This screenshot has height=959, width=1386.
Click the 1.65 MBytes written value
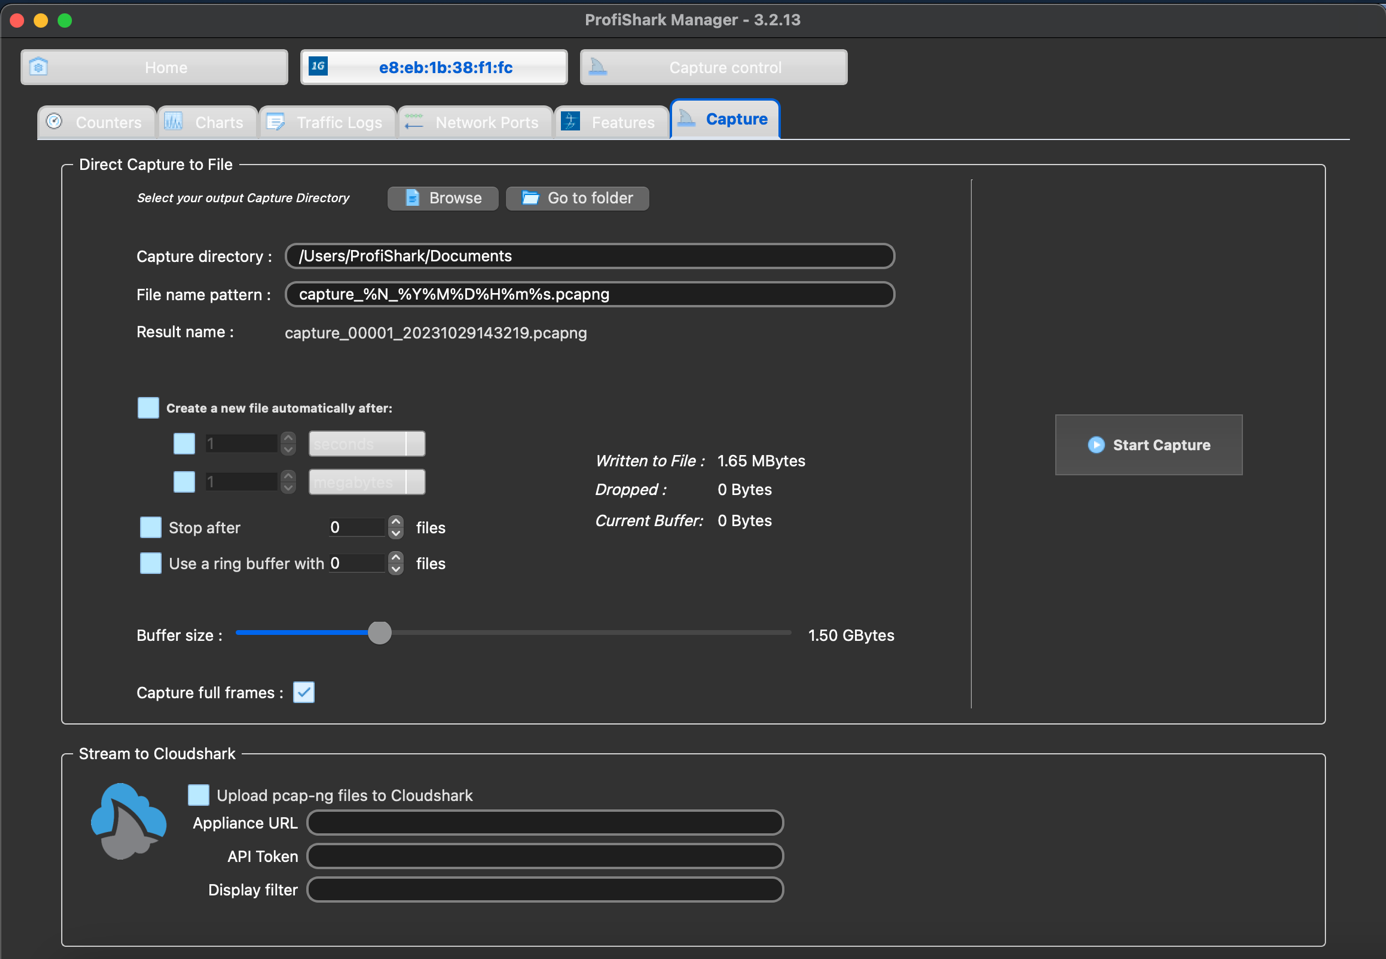[x=761, y=461]
